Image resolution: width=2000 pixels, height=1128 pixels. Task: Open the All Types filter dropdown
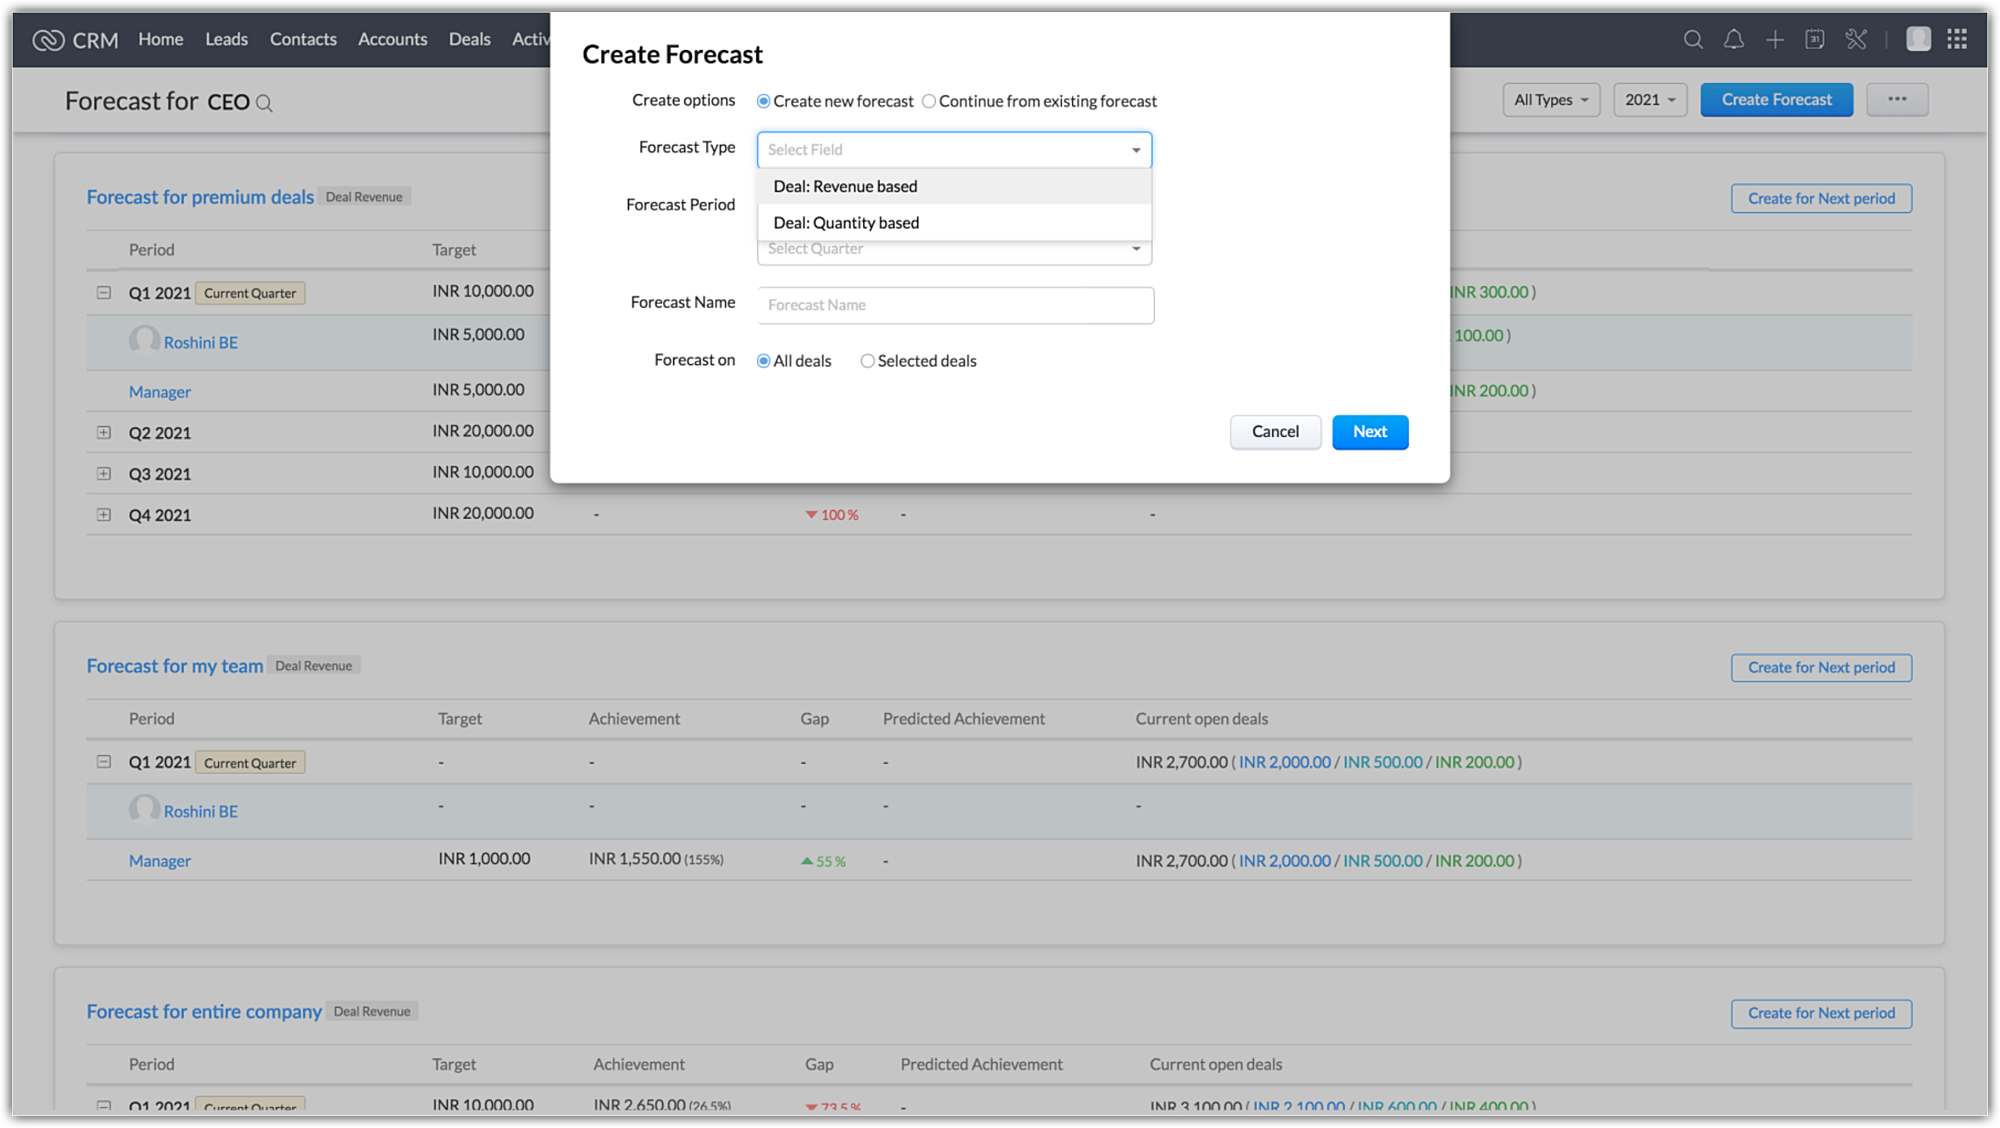point(1551,100)
